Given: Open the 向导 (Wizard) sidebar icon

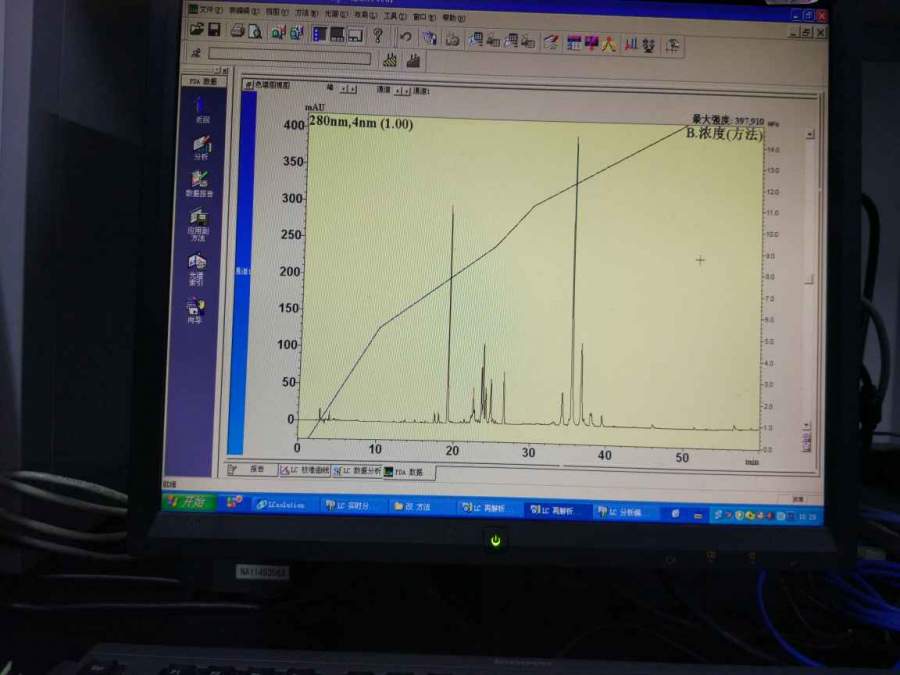Looking at the screenshot, I should point(195,311).
